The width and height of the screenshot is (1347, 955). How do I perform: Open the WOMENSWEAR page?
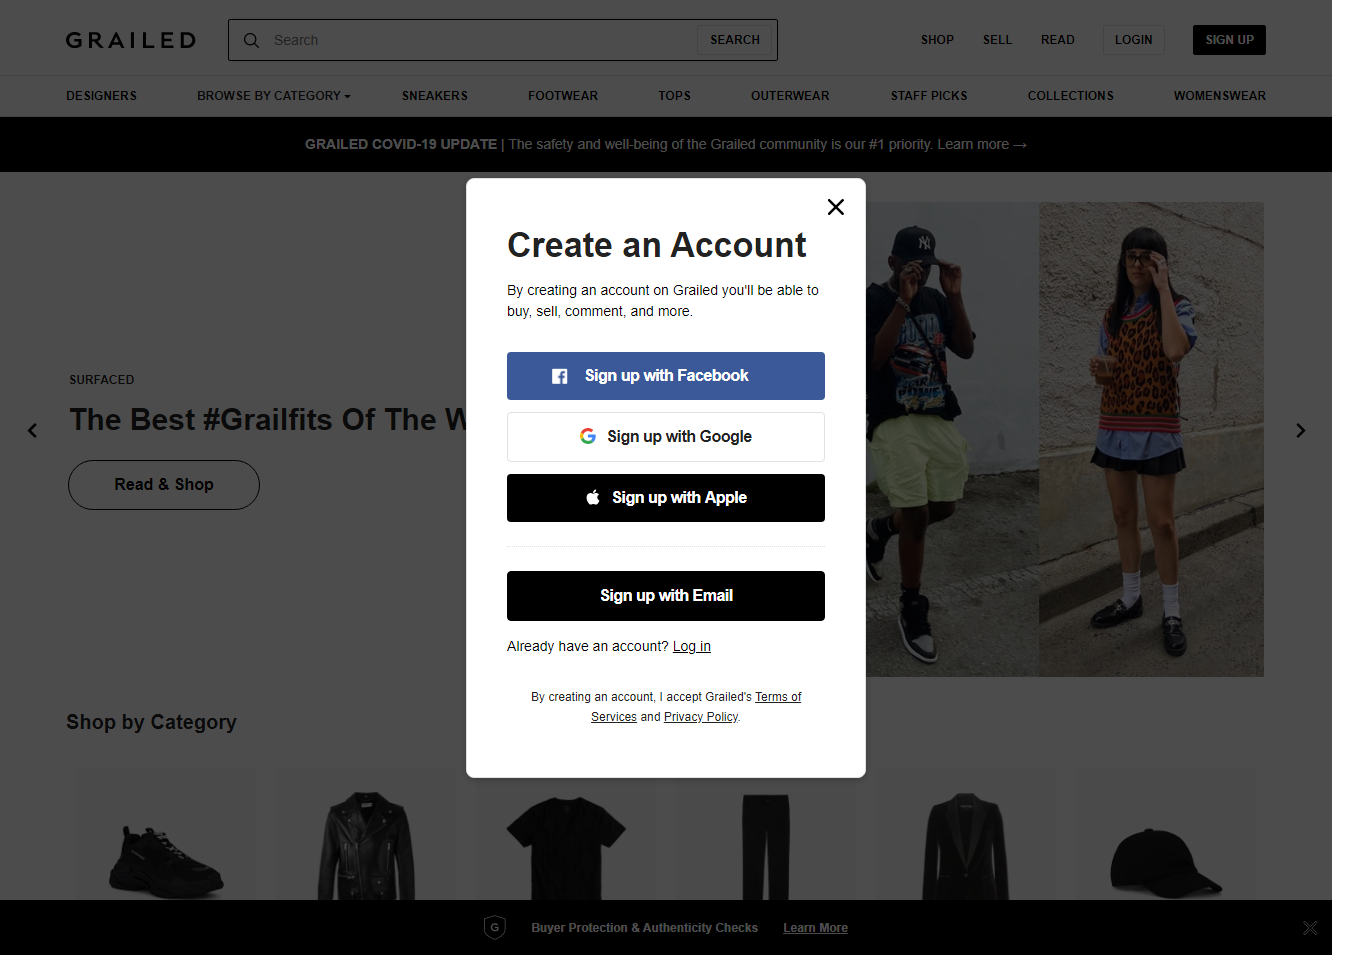[x=1219, y=96]
